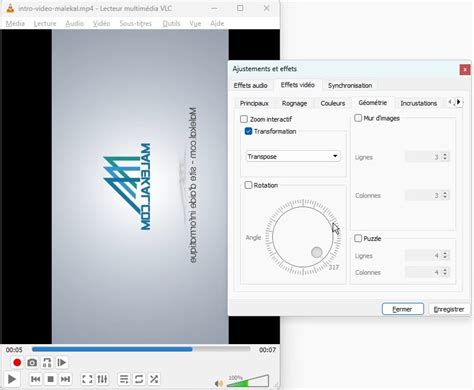474x390 pixels.
Task: Show the playlist icon
Action: click(x=124, y=379)
